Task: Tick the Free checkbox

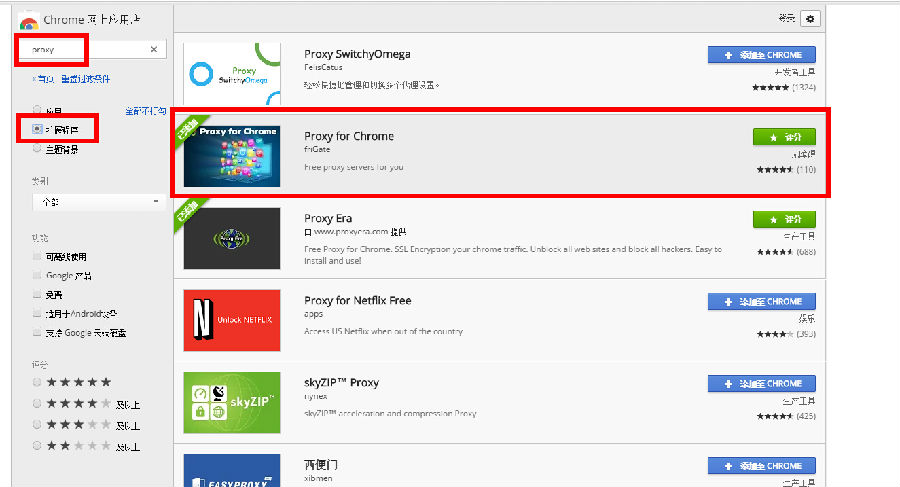Action: pyautogui.click(x=37, y=294)
